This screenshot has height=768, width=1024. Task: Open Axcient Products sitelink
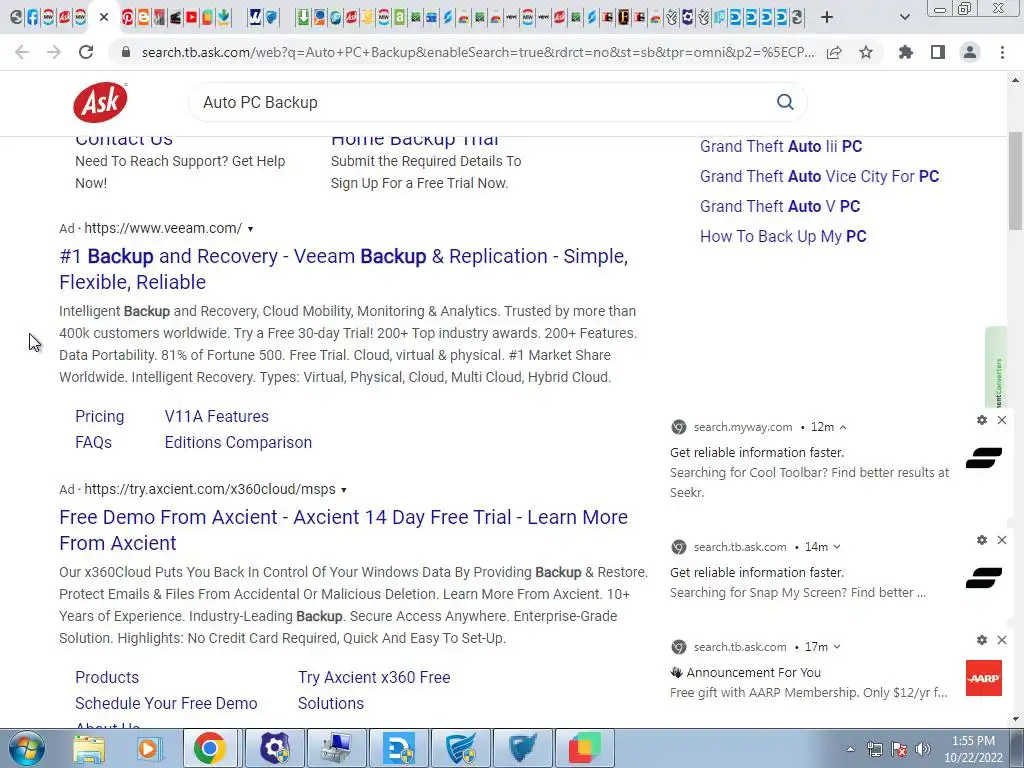coord(107,677)
